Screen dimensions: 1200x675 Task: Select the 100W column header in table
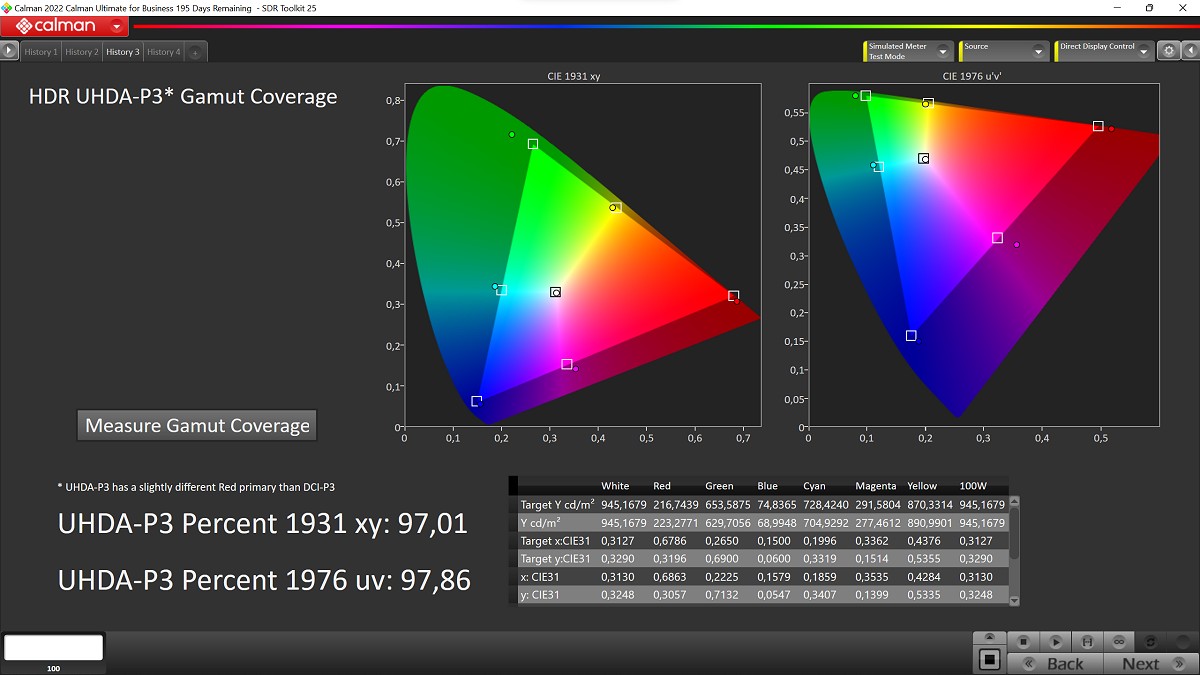click(973, 486)
